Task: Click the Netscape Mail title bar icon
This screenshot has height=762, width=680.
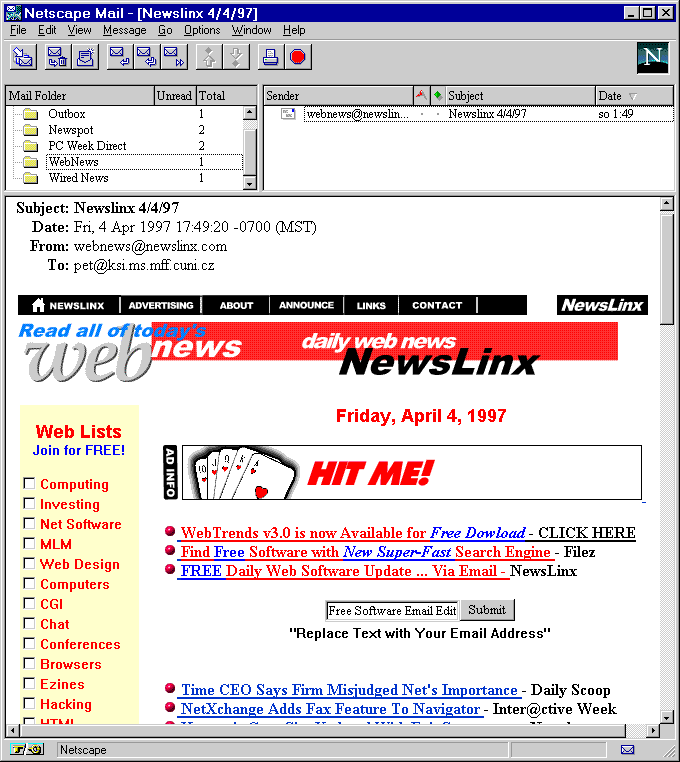Action: [x=13, y=13]
